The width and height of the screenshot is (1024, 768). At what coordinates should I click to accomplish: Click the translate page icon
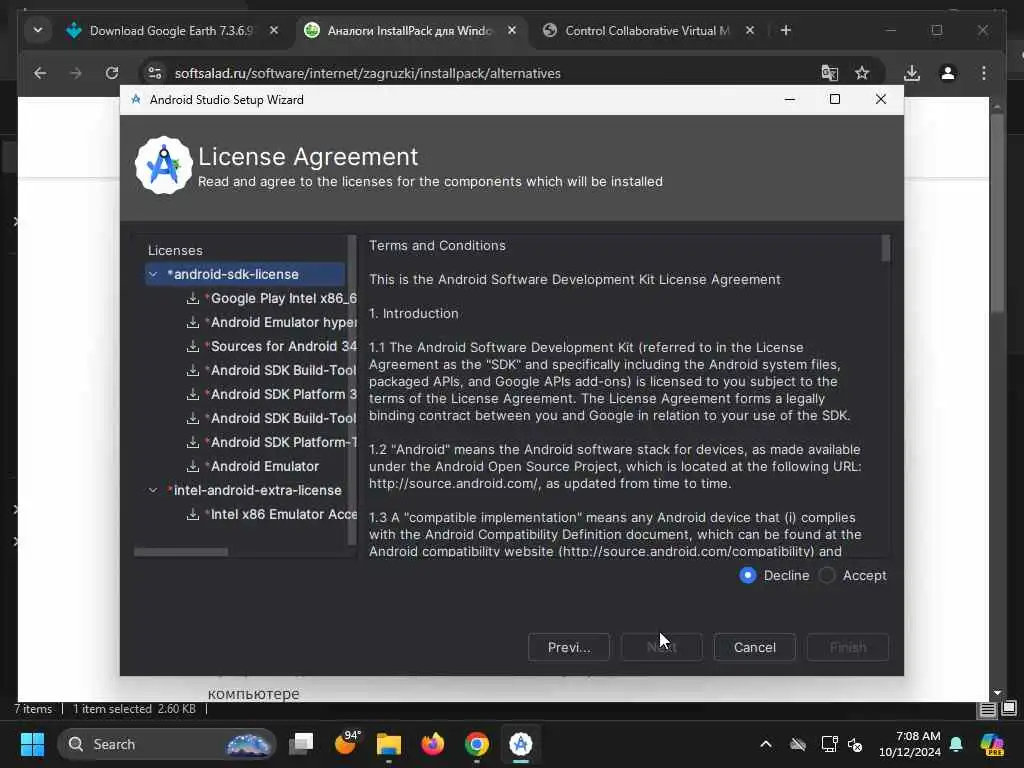(x=829, y=73)
